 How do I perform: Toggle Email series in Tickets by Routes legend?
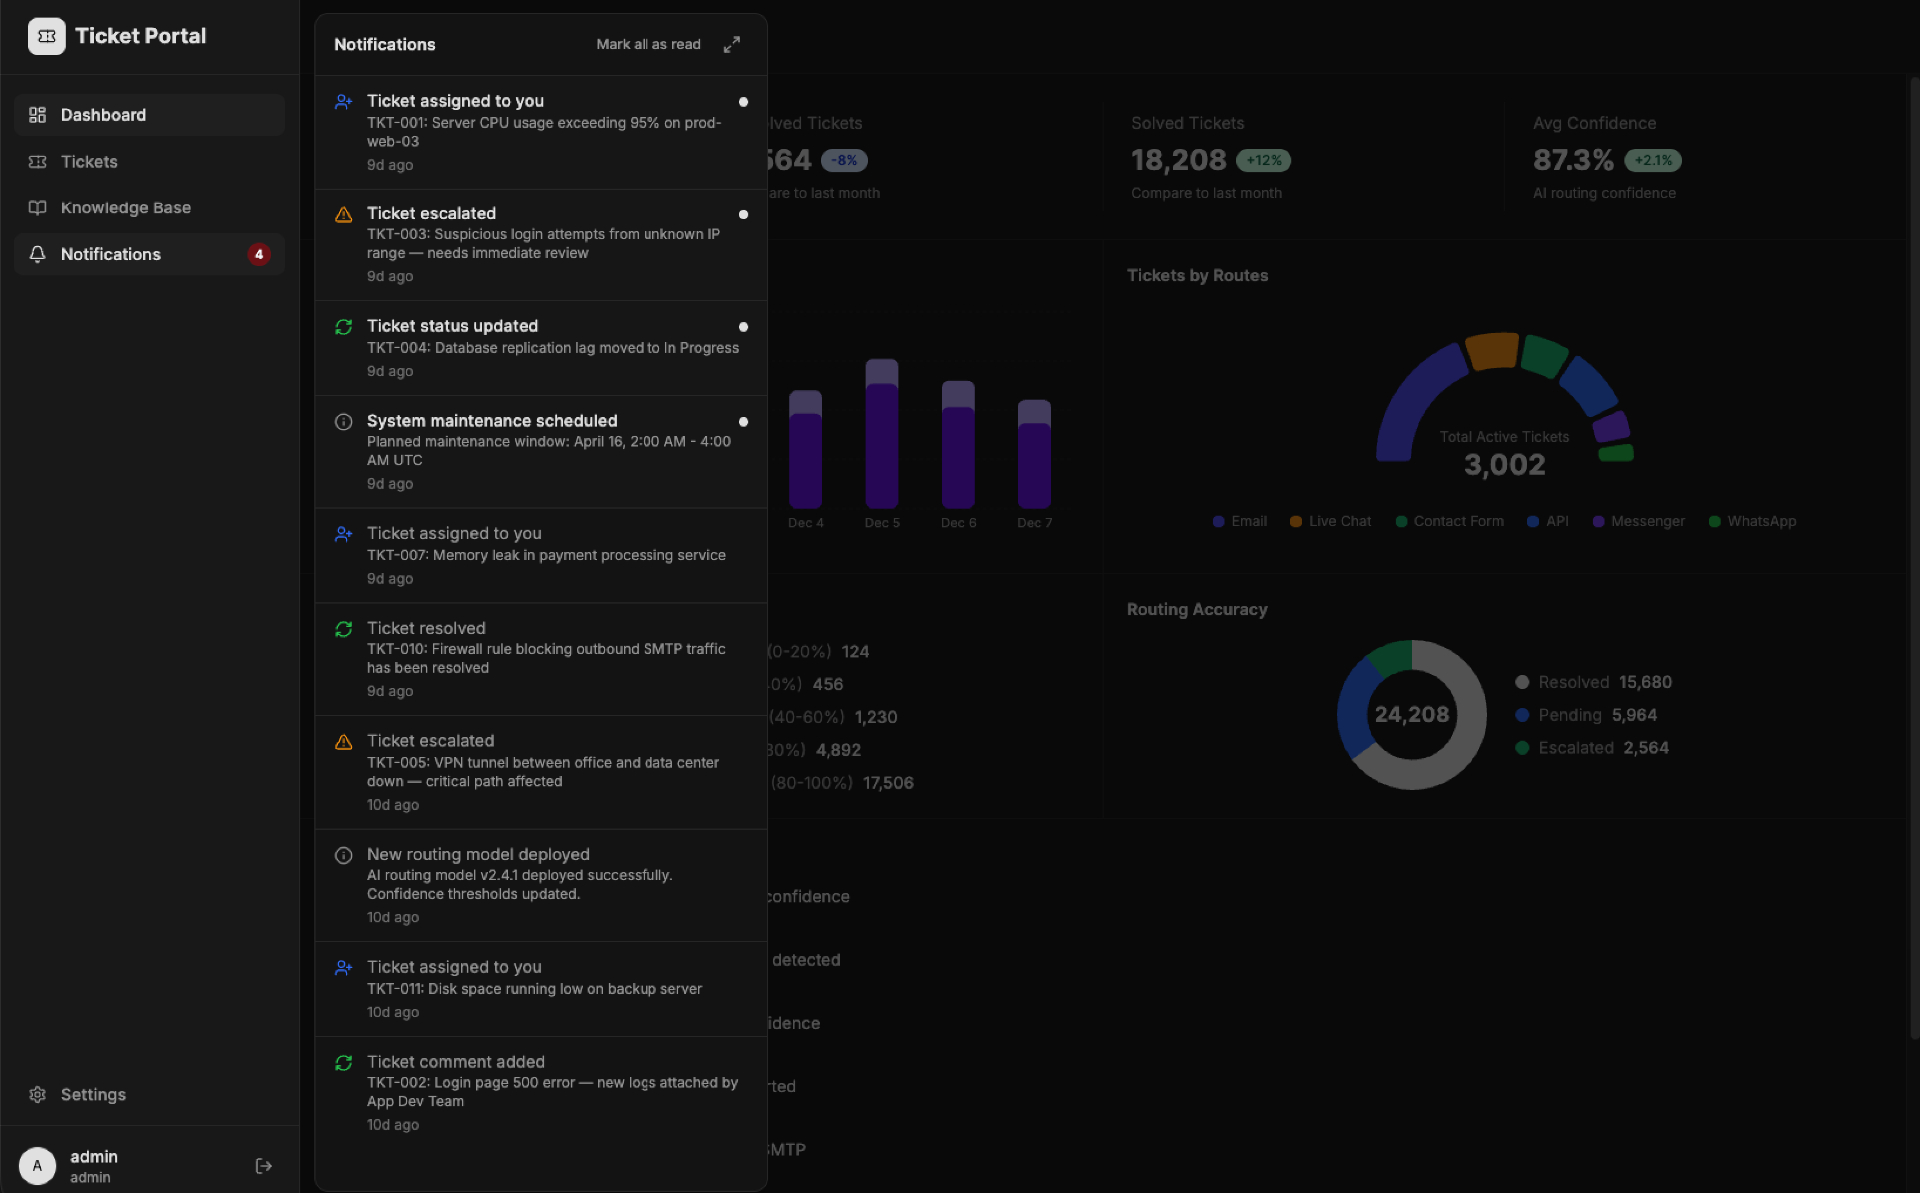click(x=1240, y=521)
